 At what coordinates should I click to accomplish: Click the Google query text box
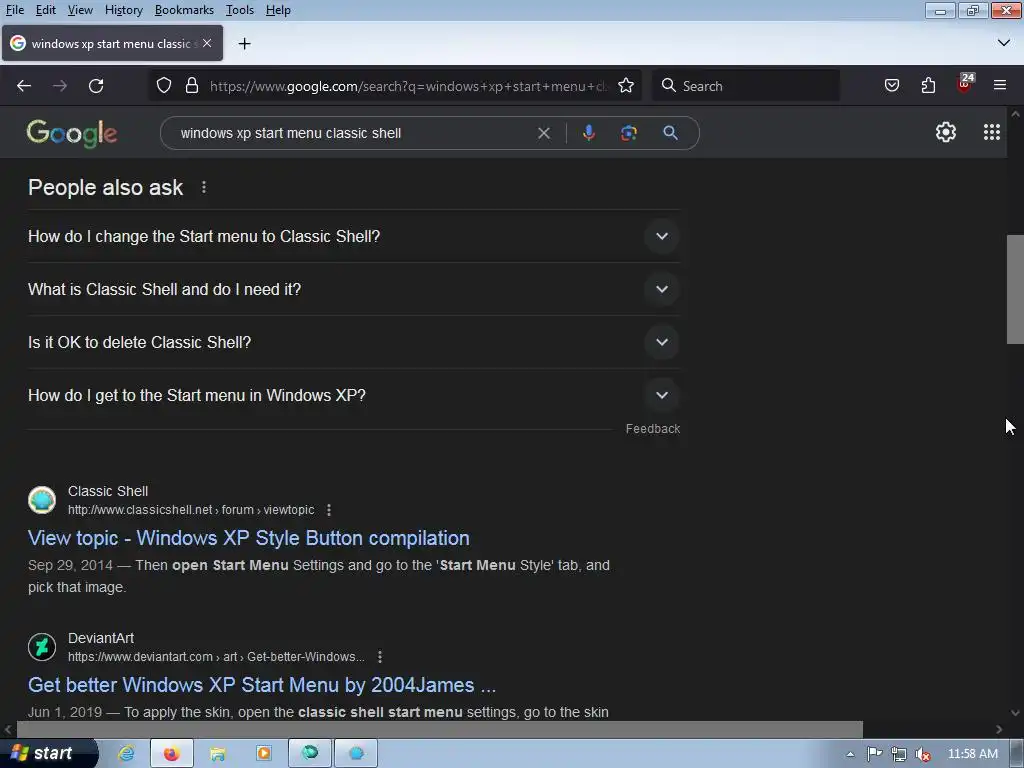[x=353, y=133]
